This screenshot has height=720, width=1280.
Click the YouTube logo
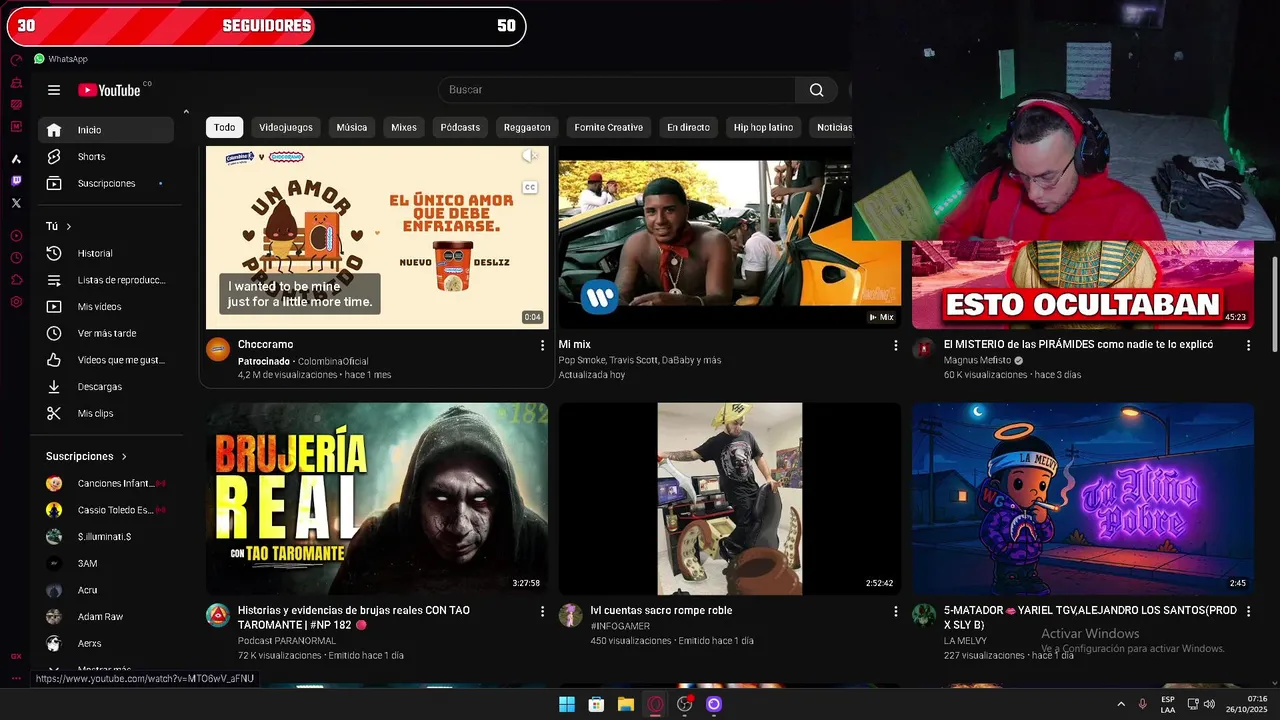(x=110, y=90)
